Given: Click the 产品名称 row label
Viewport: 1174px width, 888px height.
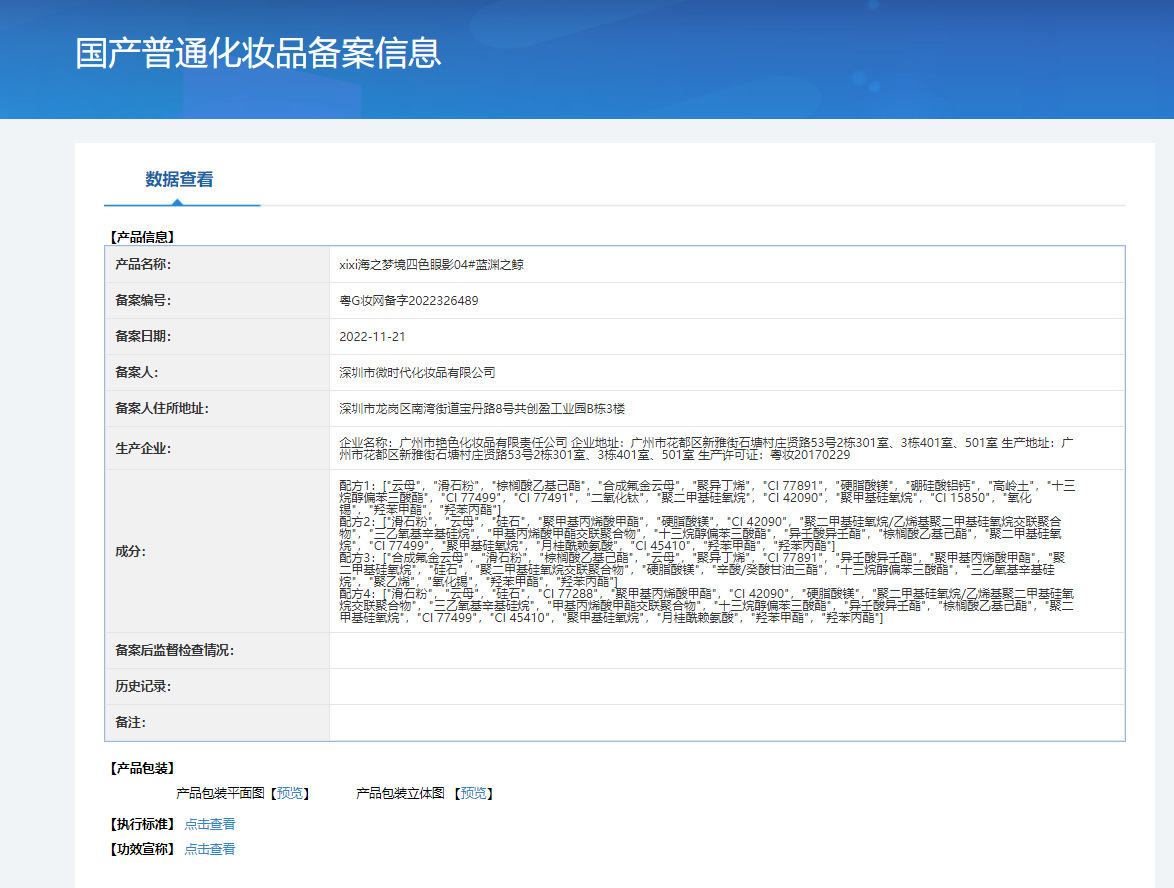Looking at the screenshot, I should 143,264.
